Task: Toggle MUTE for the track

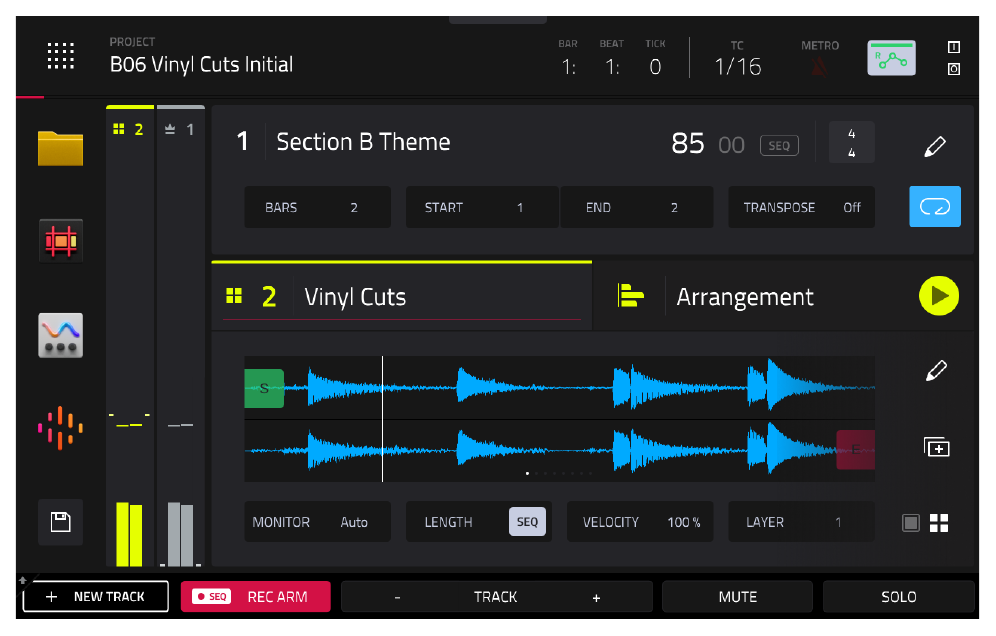Action: [737, 597]
